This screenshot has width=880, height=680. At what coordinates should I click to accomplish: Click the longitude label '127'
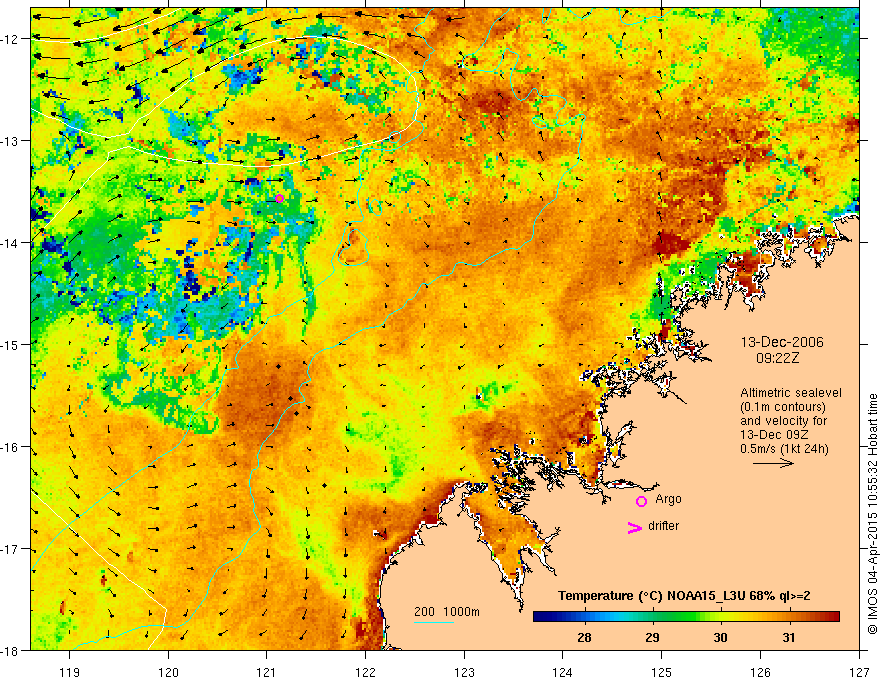click(x=859, y=672)
